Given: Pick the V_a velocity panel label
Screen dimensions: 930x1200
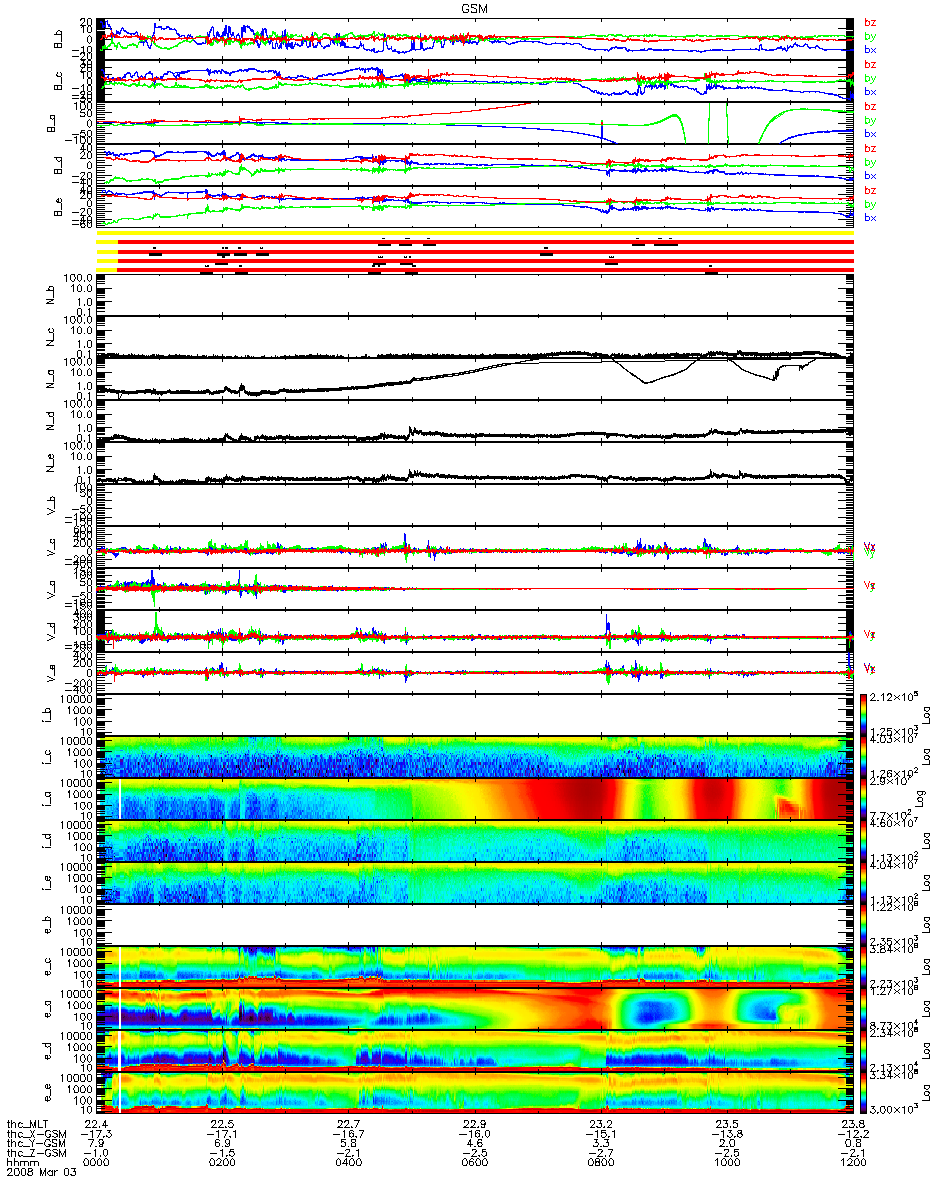Looking at the screenshot, I should [x=52, y=588].
